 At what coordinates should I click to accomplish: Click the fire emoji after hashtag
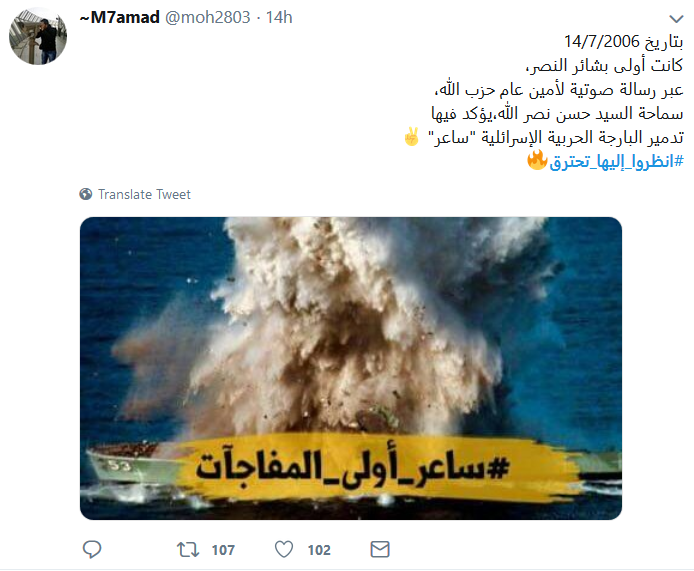pyautogui.click(x=537, y=160)
